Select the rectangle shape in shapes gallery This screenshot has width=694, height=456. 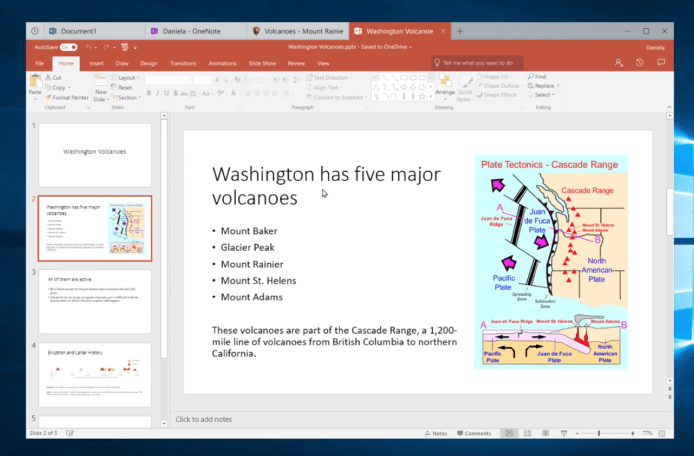coord(404,77)
